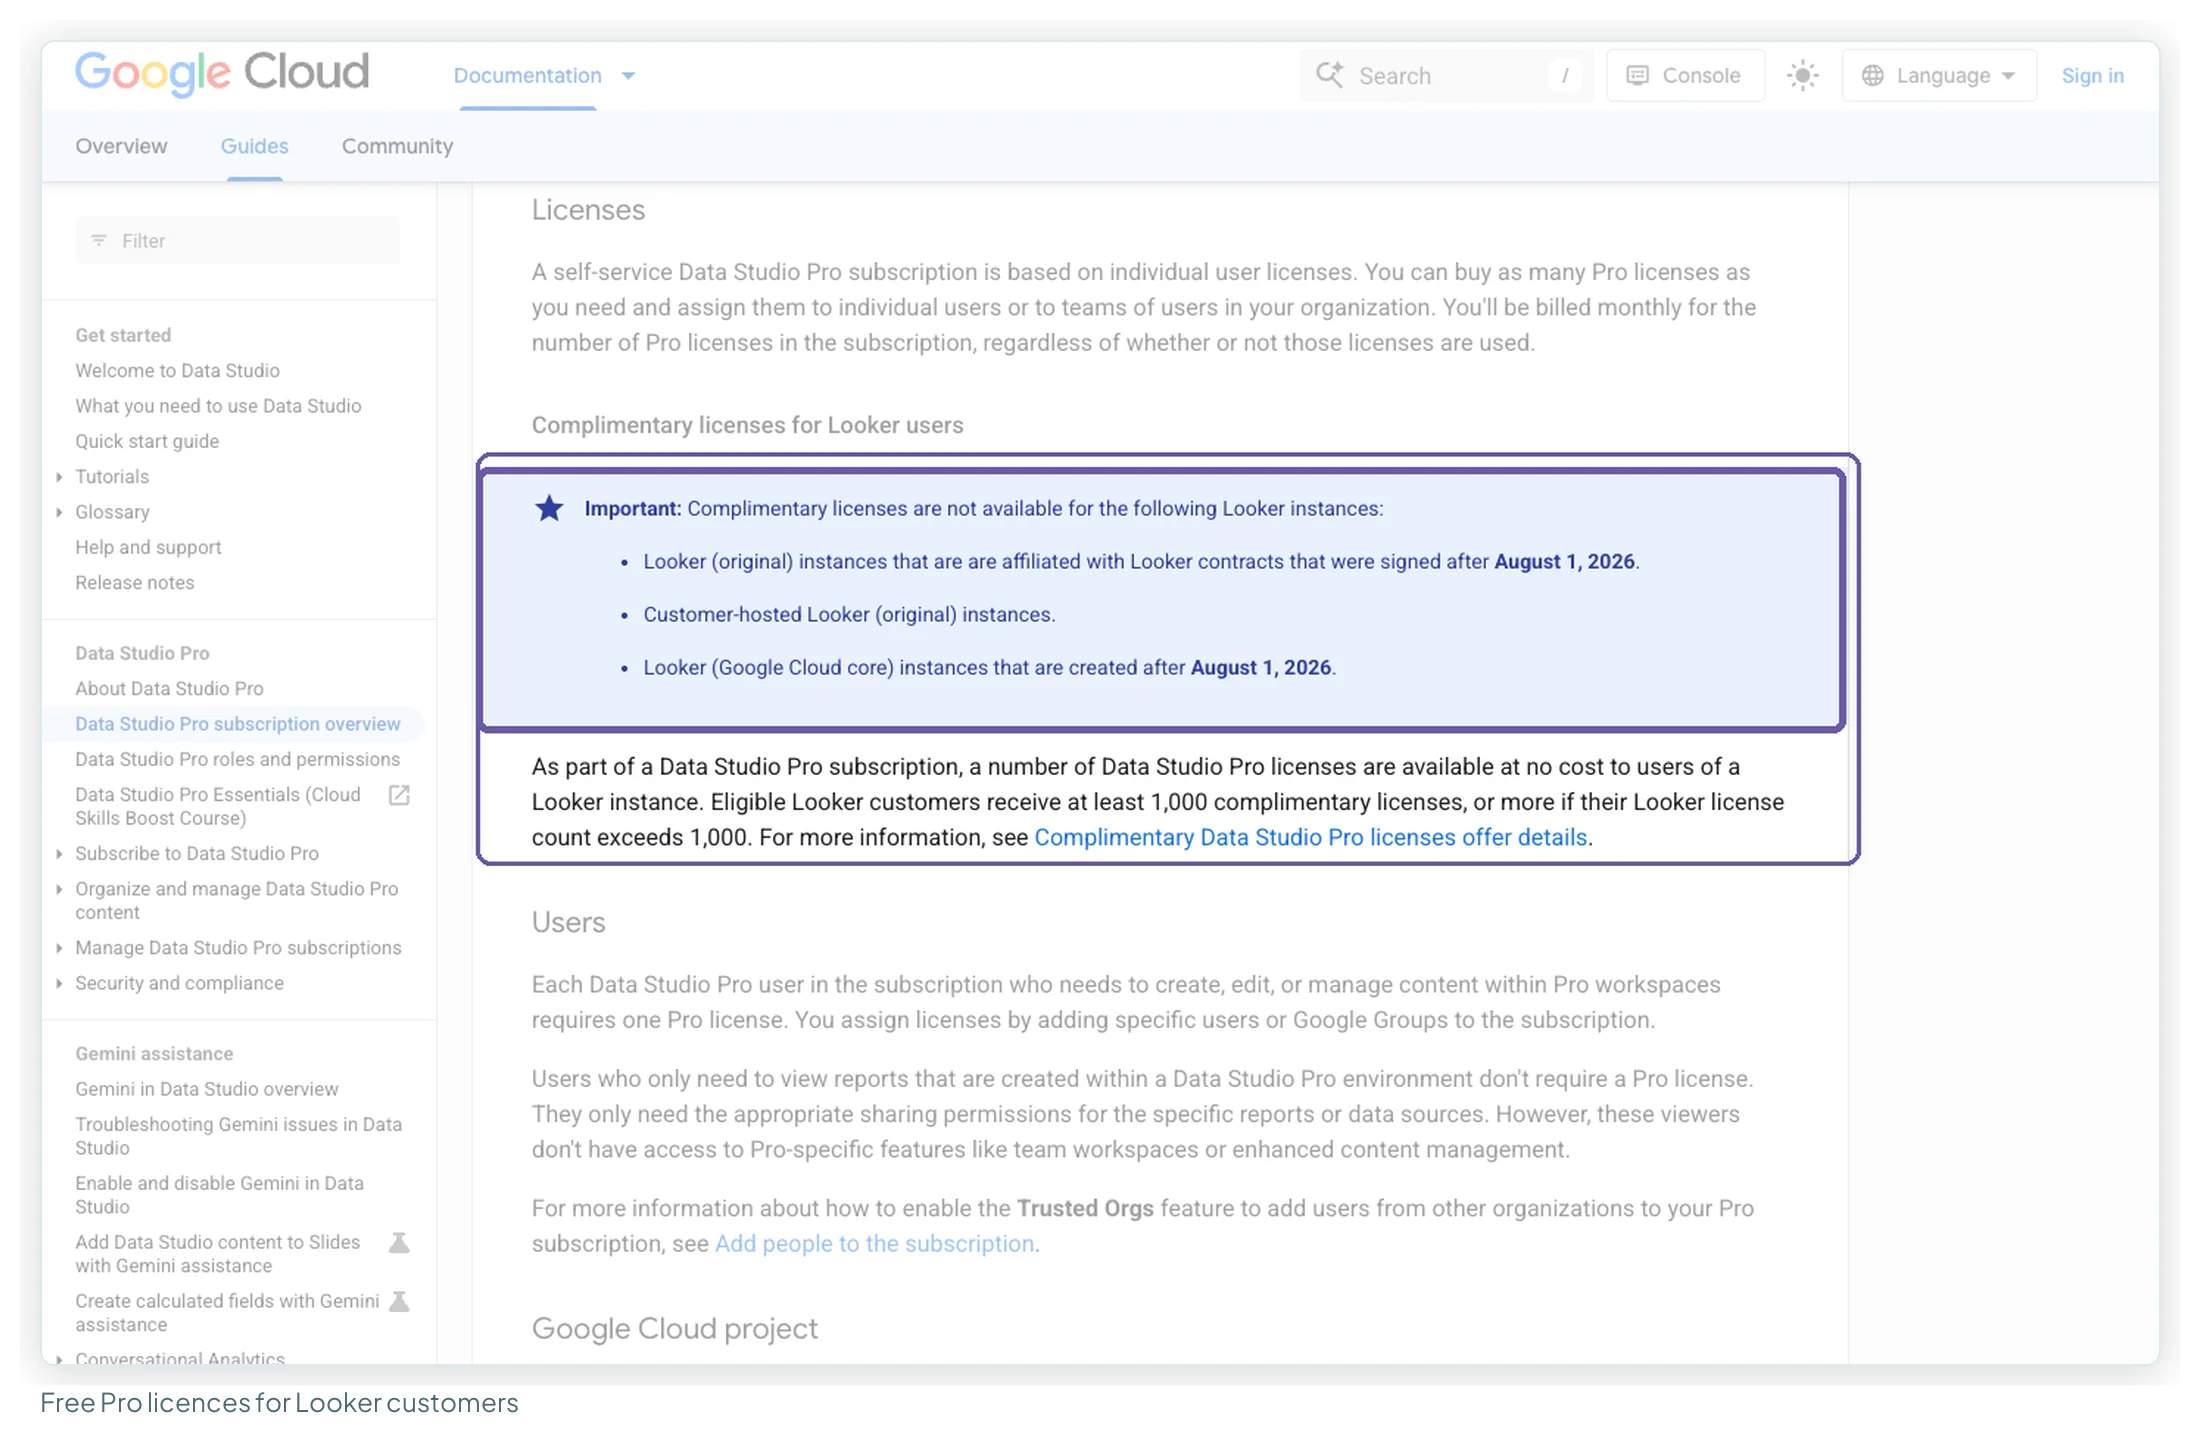Viewport: 2200px width, 1439px height.
Task: Click the Users heading
Action: pyautogui.click(x=568, y=922)
